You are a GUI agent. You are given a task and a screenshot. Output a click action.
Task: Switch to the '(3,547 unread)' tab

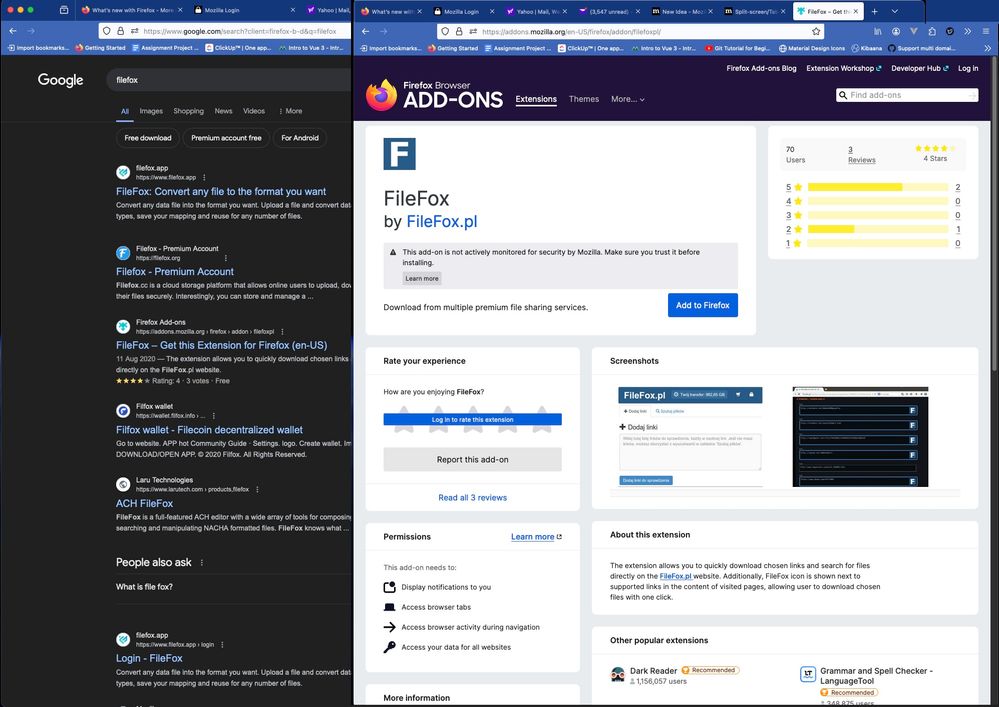click(609, 11)
